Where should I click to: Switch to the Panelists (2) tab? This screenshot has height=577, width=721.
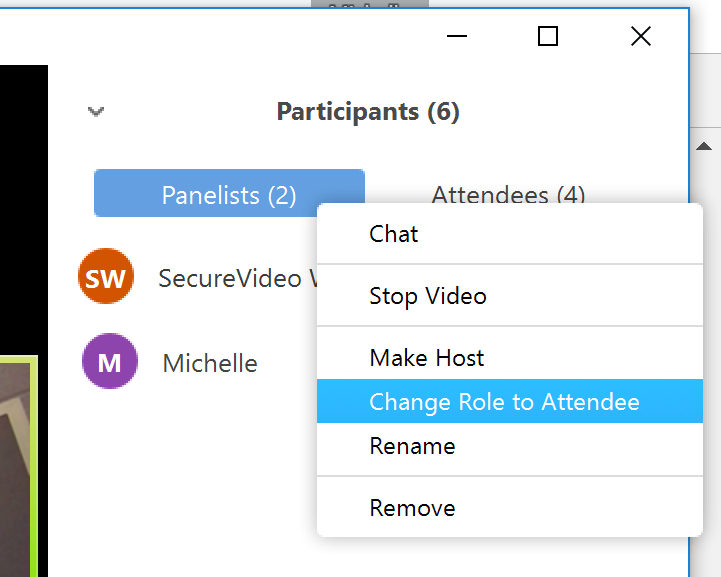coord(229,194)
